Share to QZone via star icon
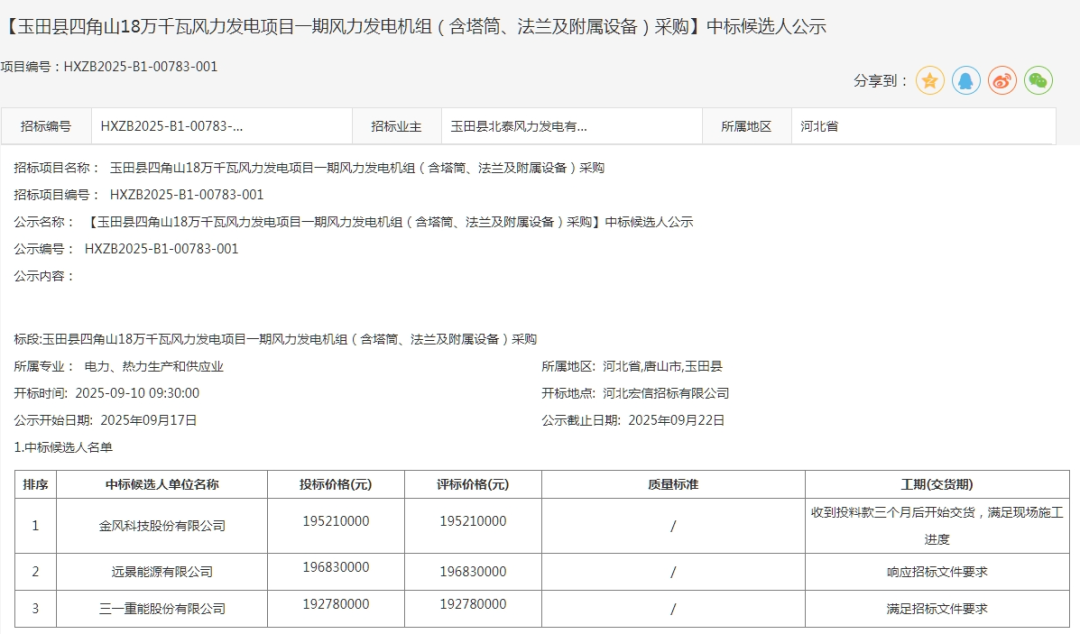Screen dimensions: 1080x634 pos(930,81)
